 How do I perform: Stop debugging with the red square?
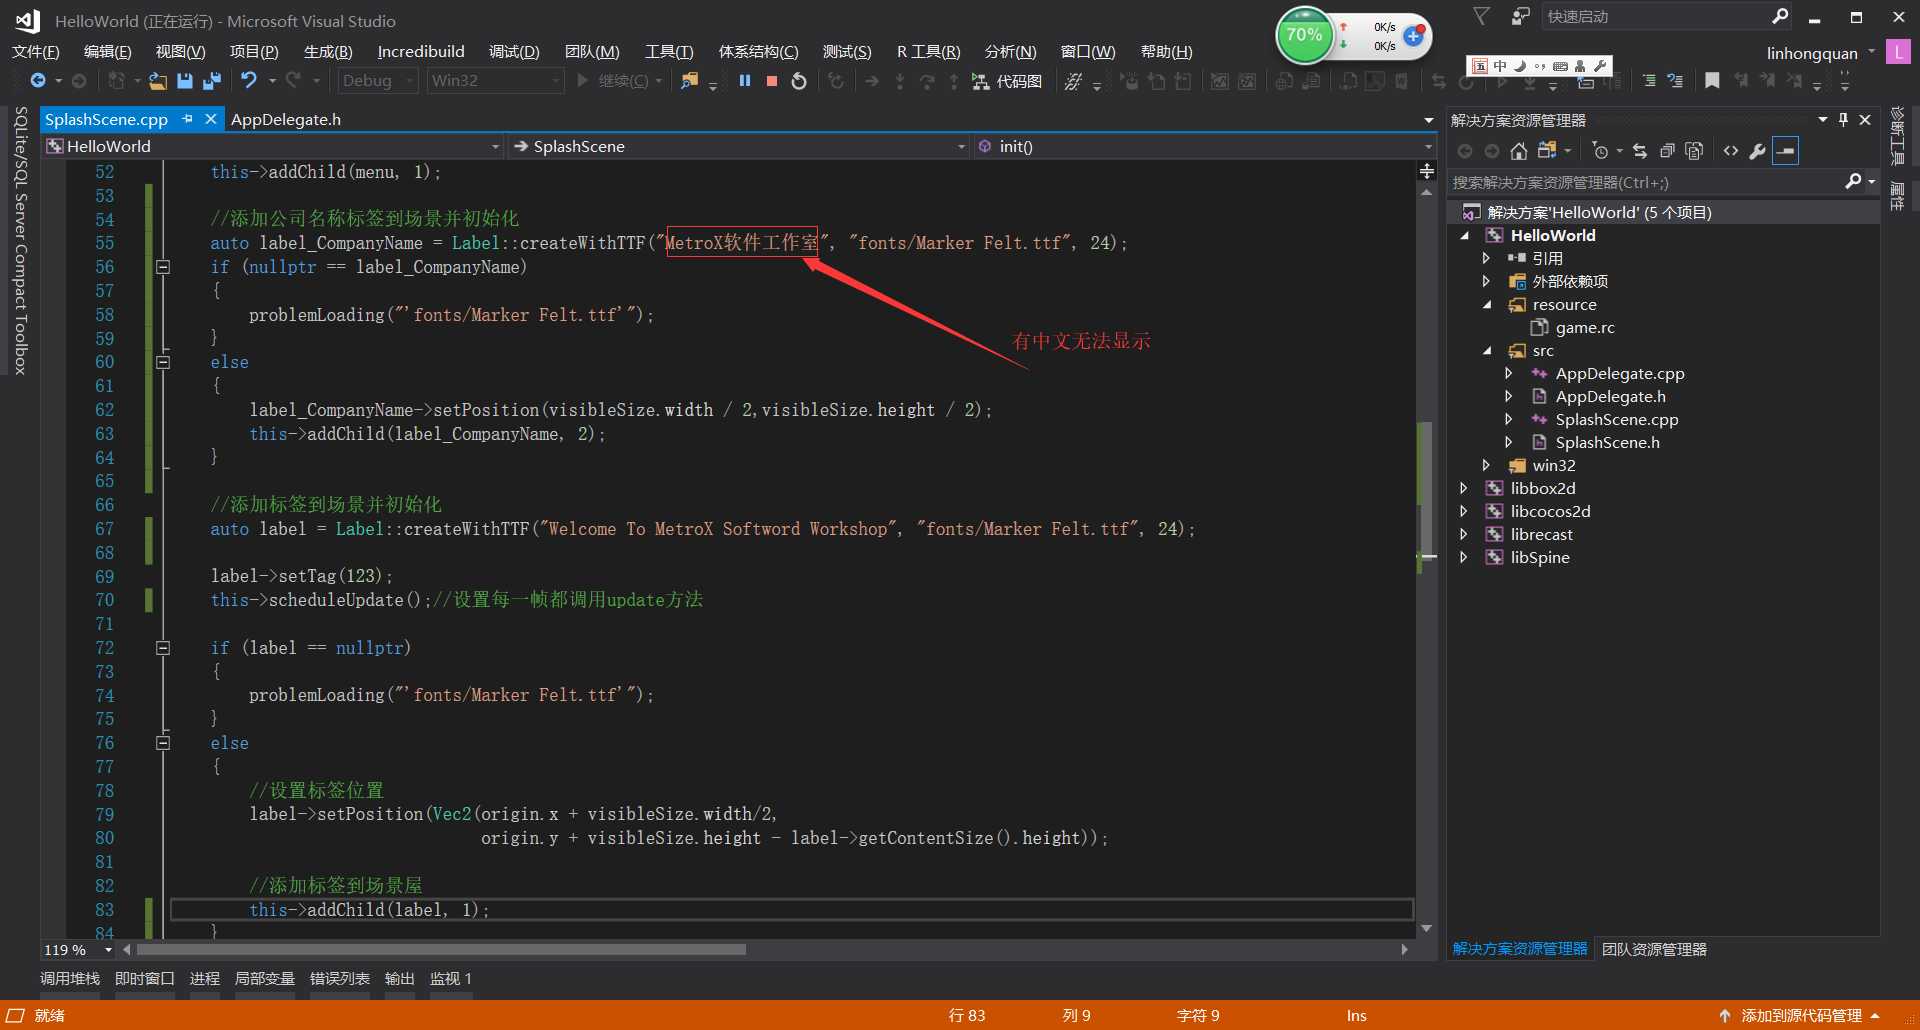click(x=772, y=81)
